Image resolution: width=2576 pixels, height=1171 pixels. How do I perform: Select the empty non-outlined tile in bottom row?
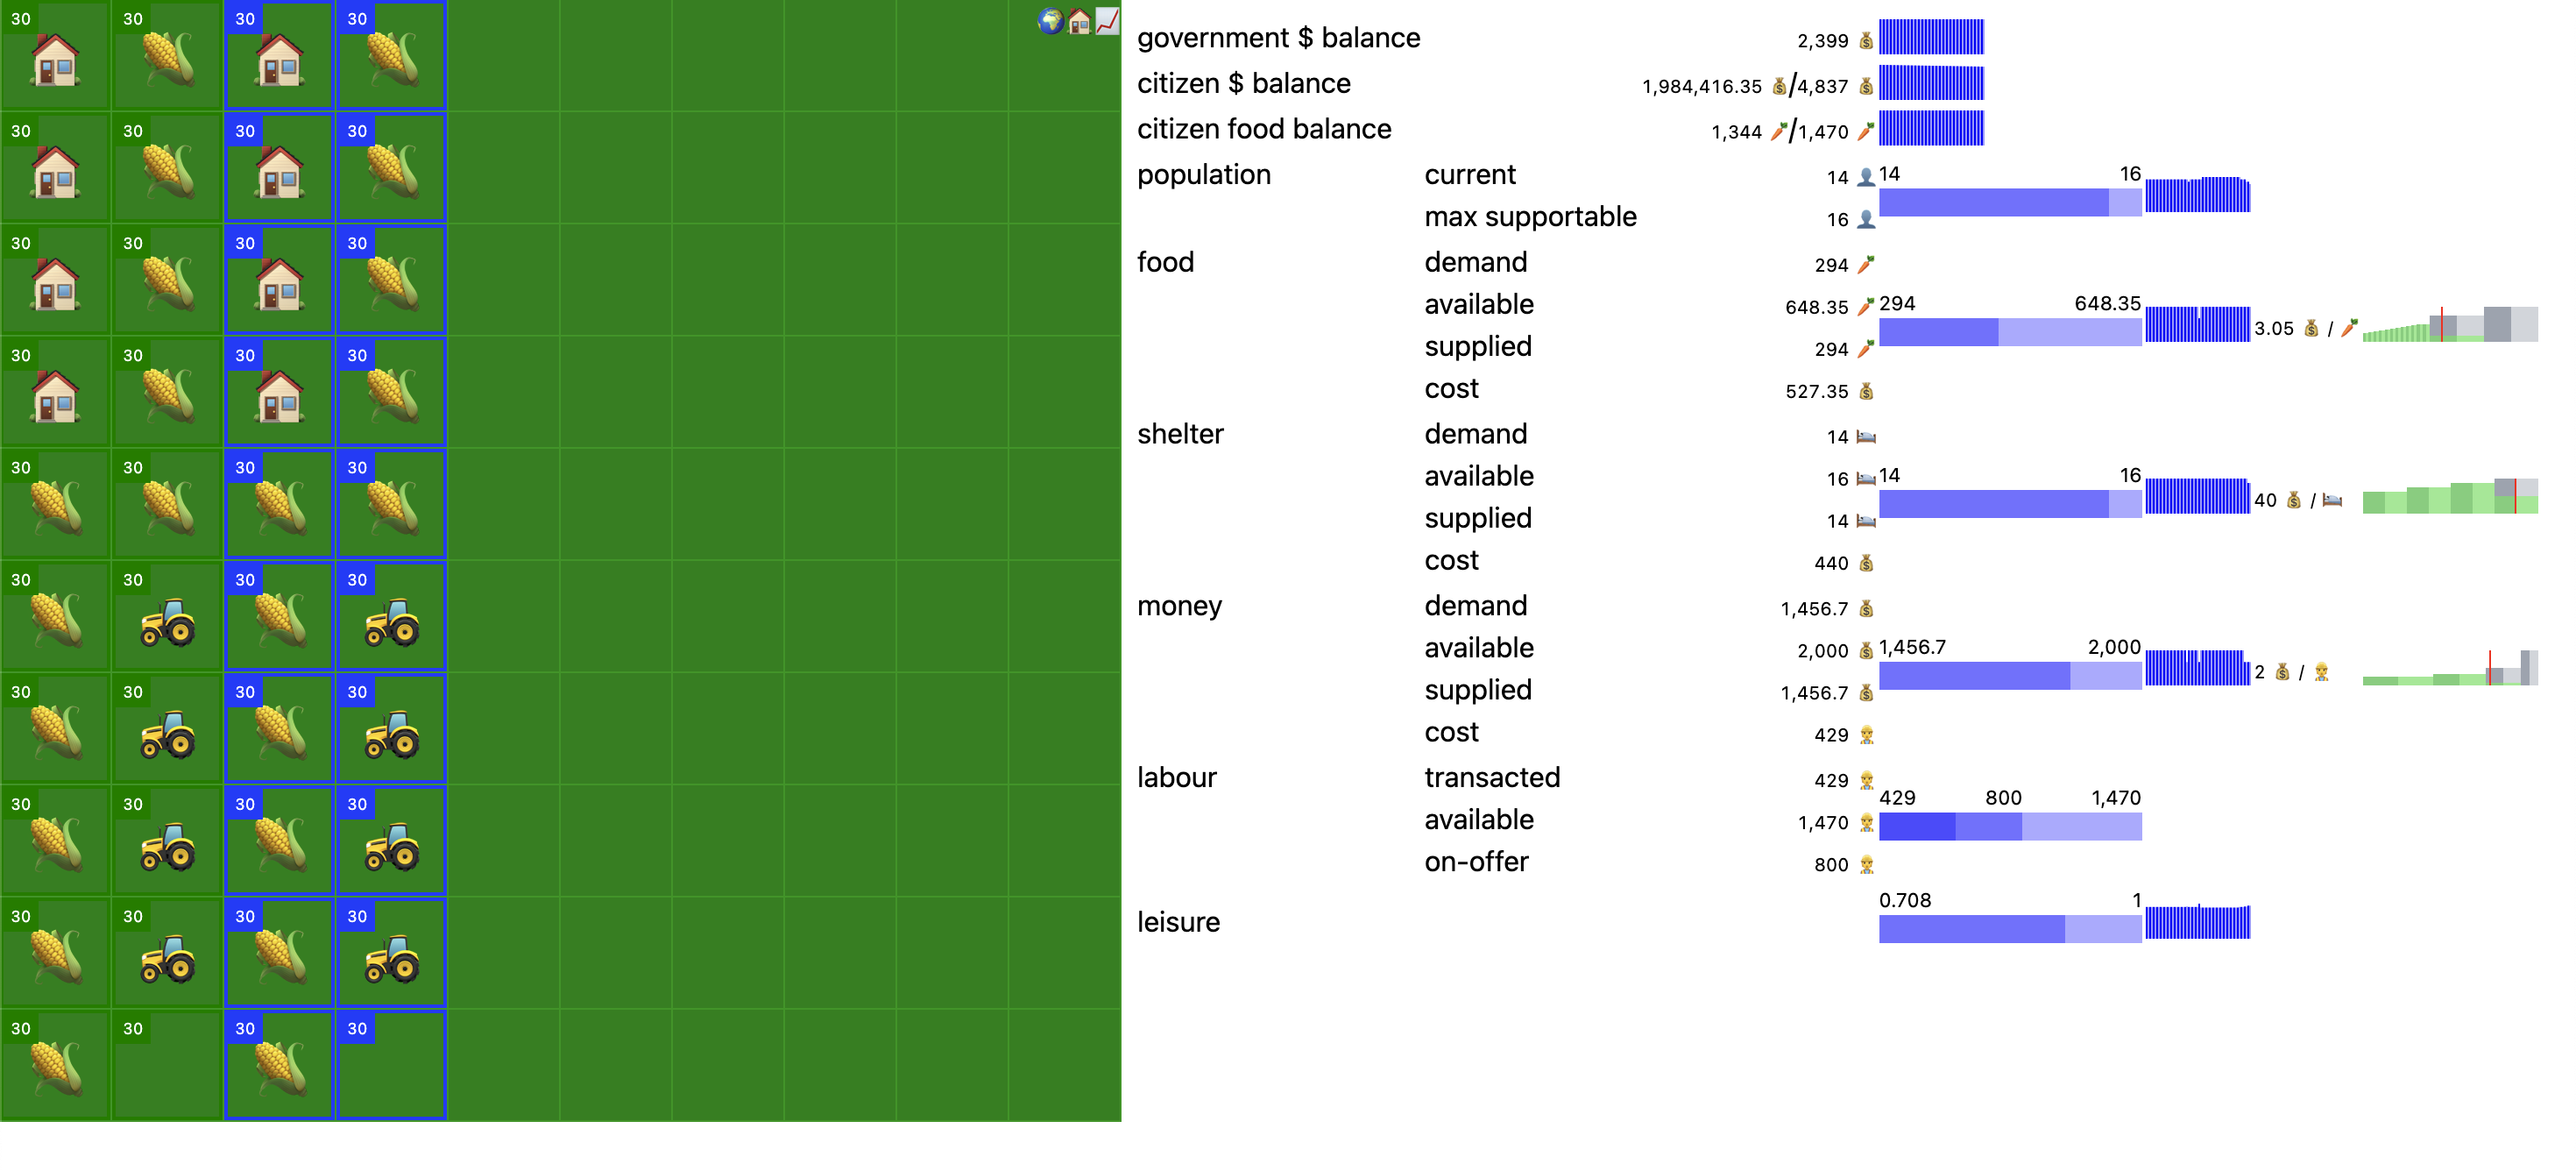[x=168, y=1065]
